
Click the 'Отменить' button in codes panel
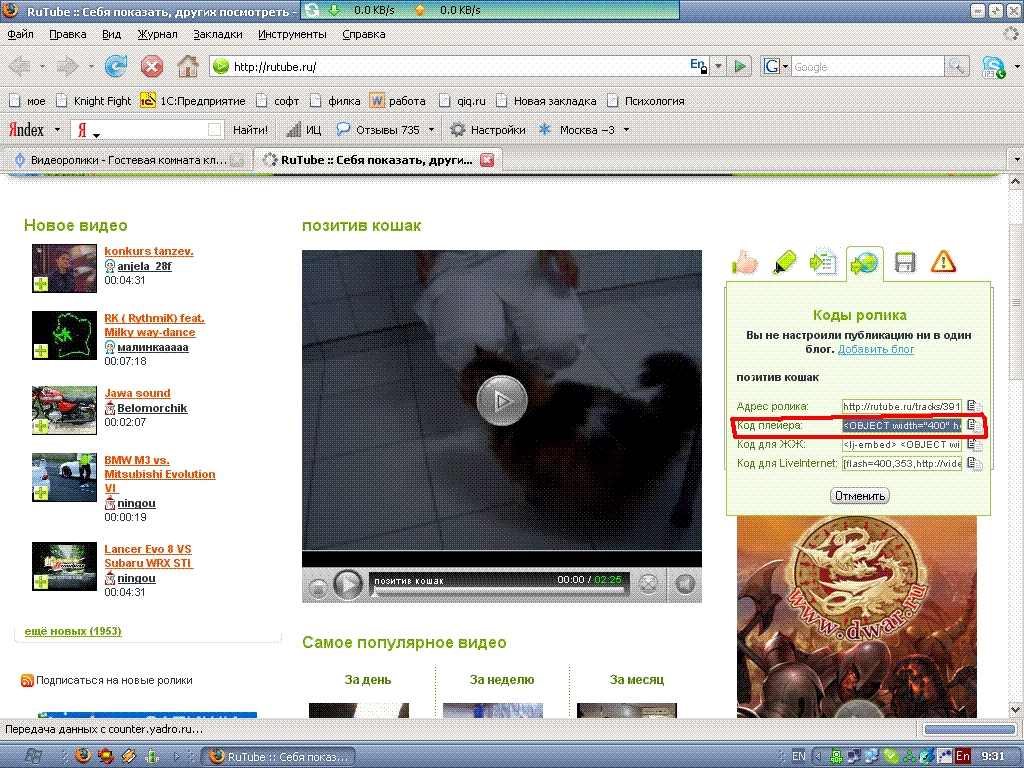859,496
